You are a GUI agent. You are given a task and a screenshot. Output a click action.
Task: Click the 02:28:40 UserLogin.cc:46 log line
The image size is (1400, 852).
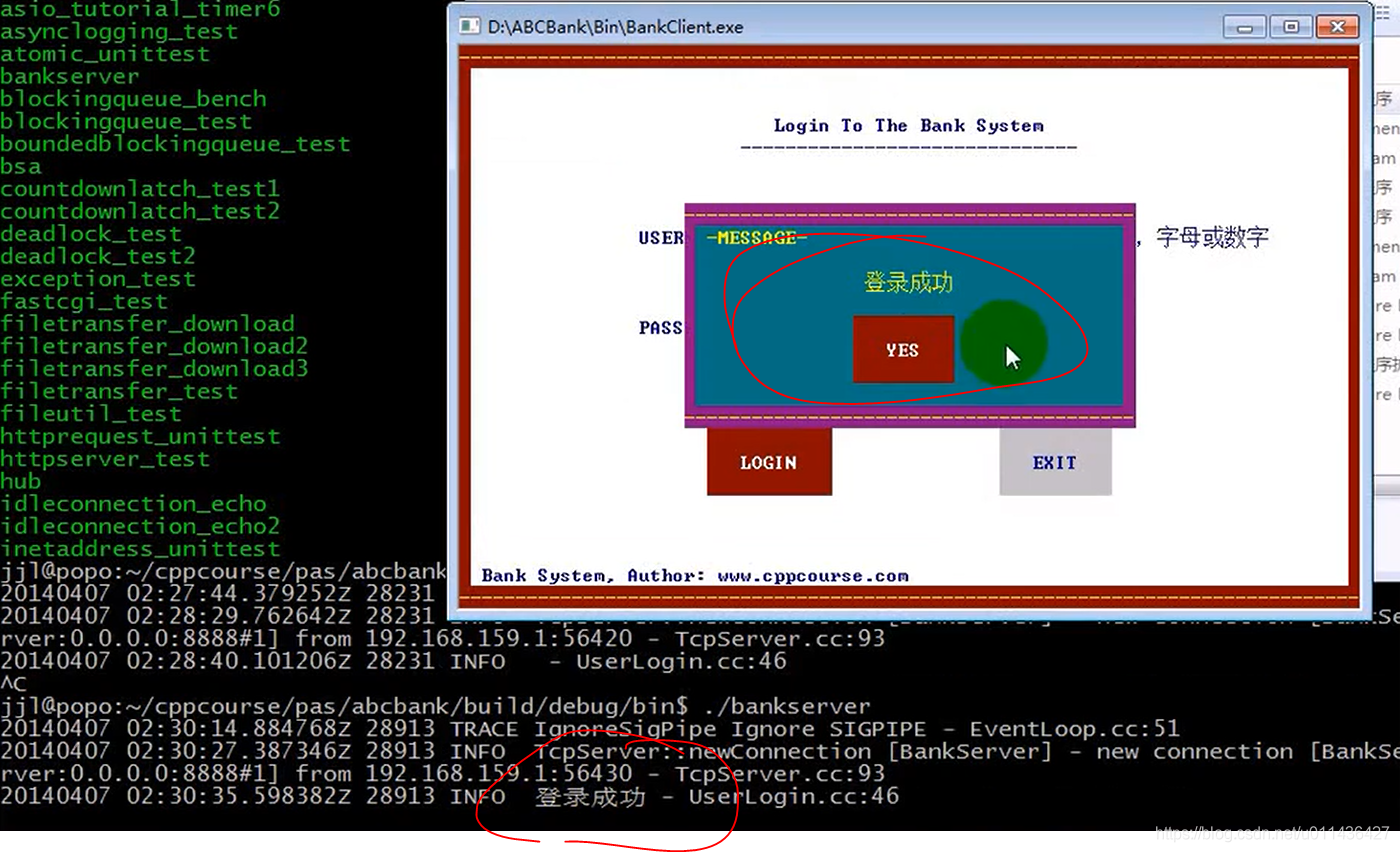[x=394, y=661]
